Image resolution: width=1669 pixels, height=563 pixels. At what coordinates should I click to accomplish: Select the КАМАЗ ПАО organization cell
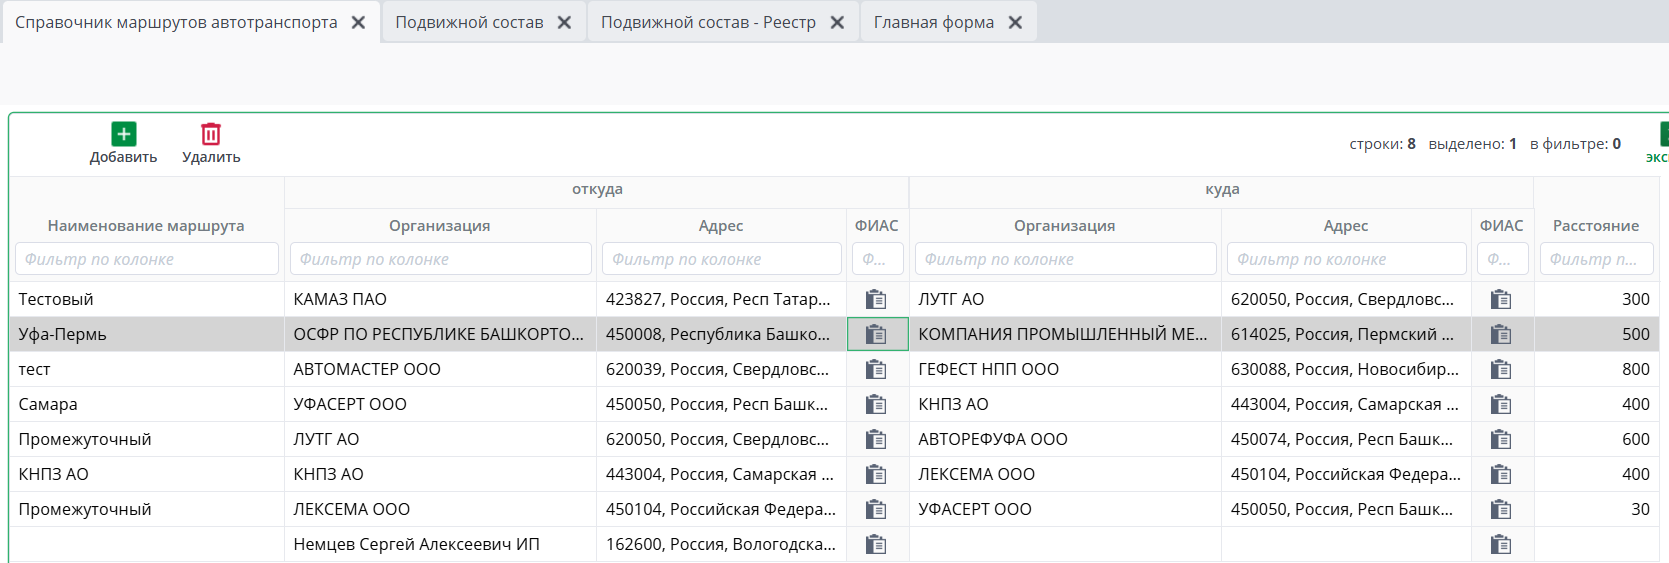point(340,299)
